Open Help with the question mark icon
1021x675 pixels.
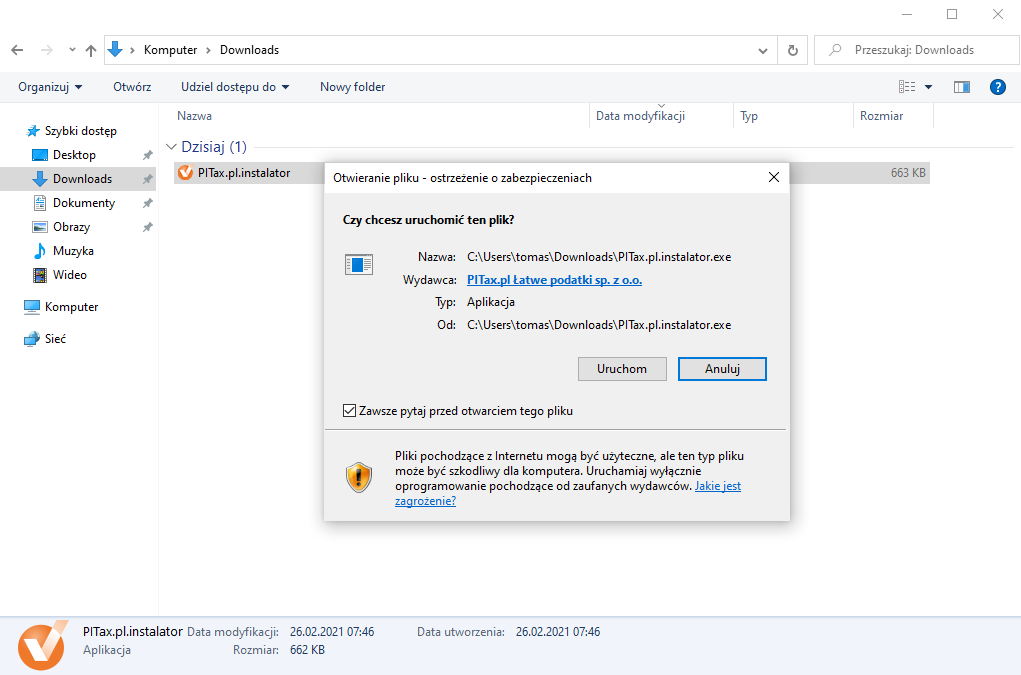[998, 87]
